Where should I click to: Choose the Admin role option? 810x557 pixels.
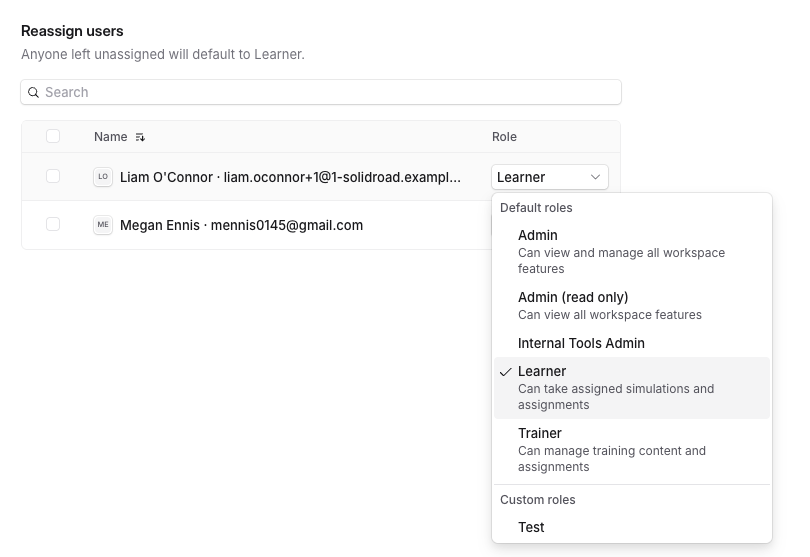point(632,251)
